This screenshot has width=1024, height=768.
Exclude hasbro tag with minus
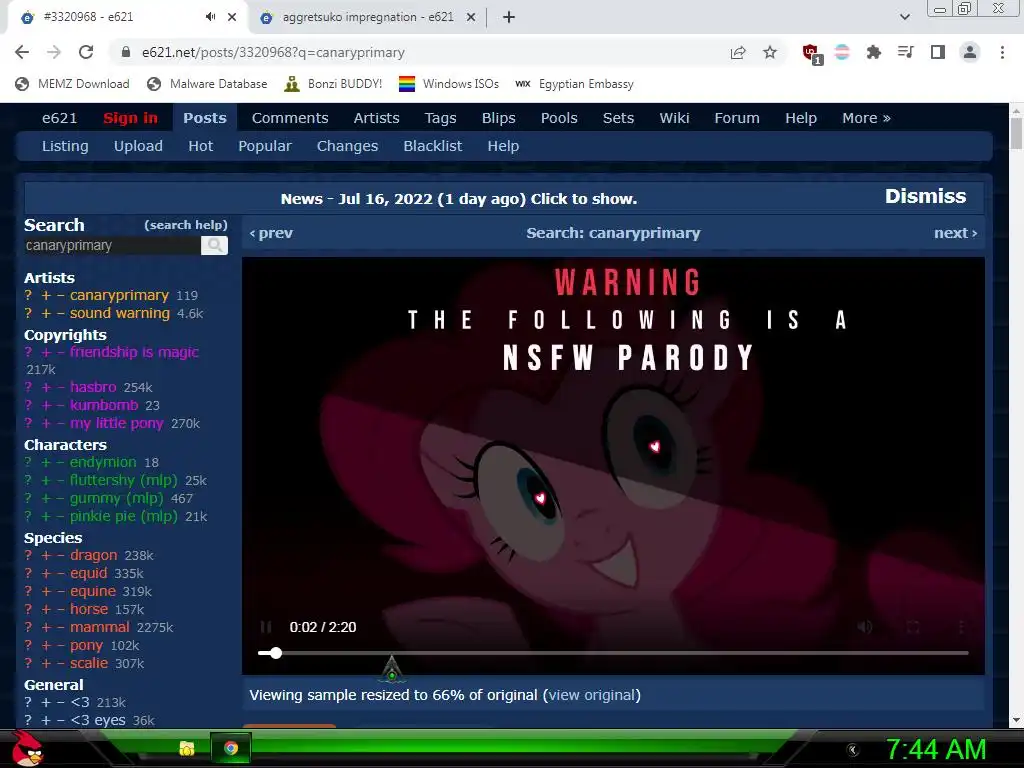tap(61, 387)
